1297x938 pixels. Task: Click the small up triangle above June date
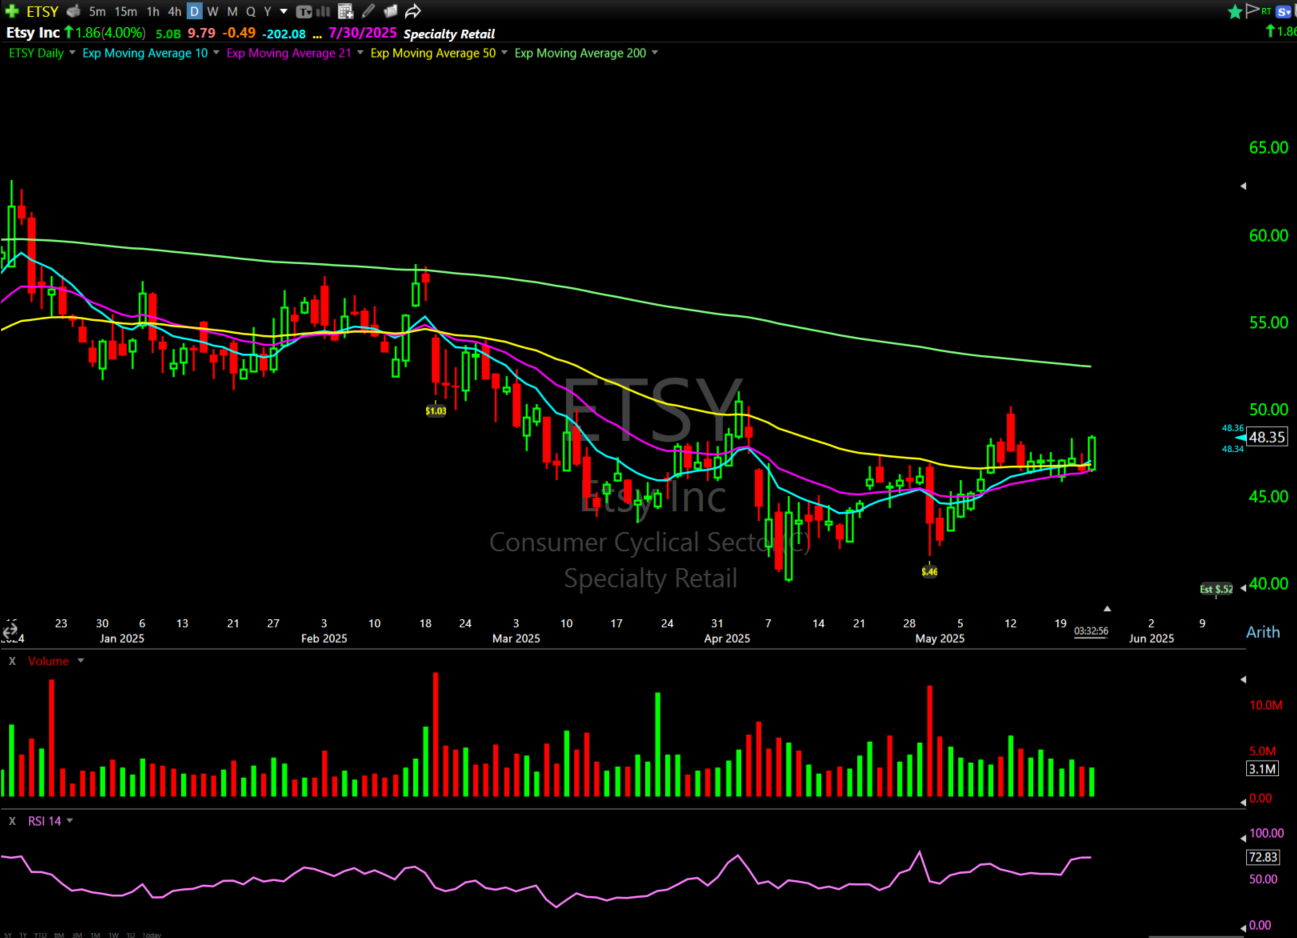click(1107, 608)
